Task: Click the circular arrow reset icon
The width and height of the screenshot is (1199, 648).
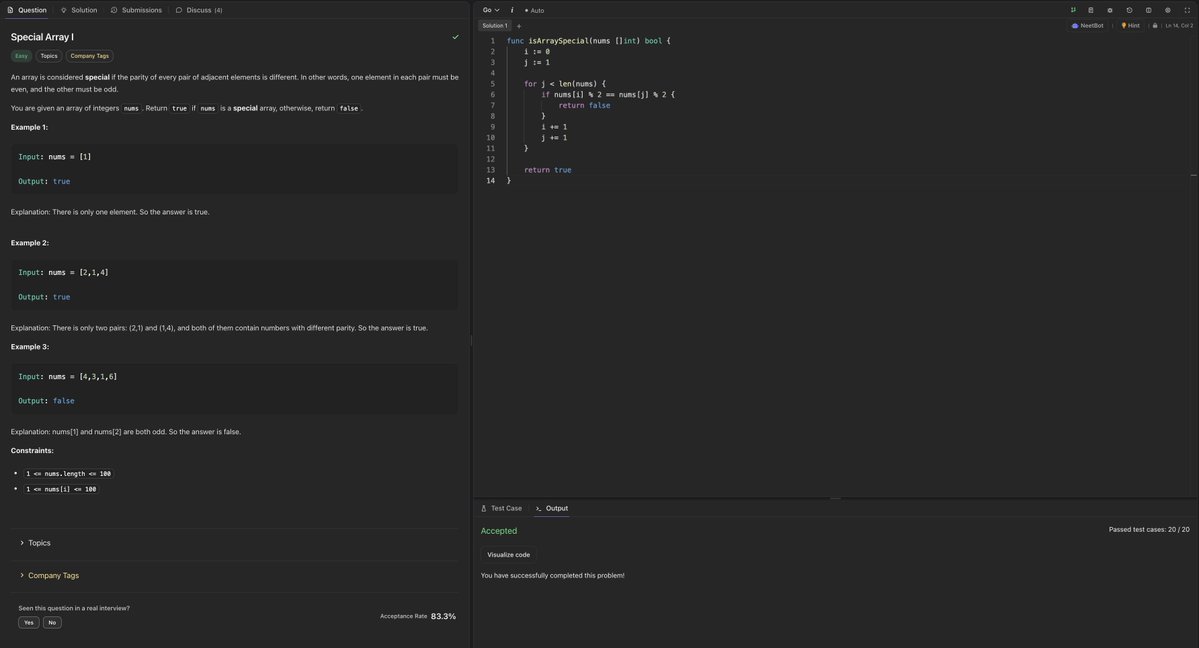Action: tap(1129, 10)
